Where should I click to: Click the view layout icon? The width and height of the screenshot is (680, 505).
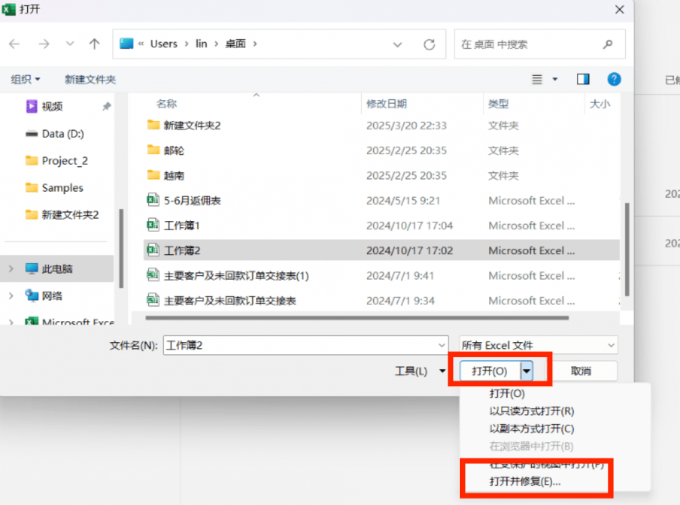[537, 79]
